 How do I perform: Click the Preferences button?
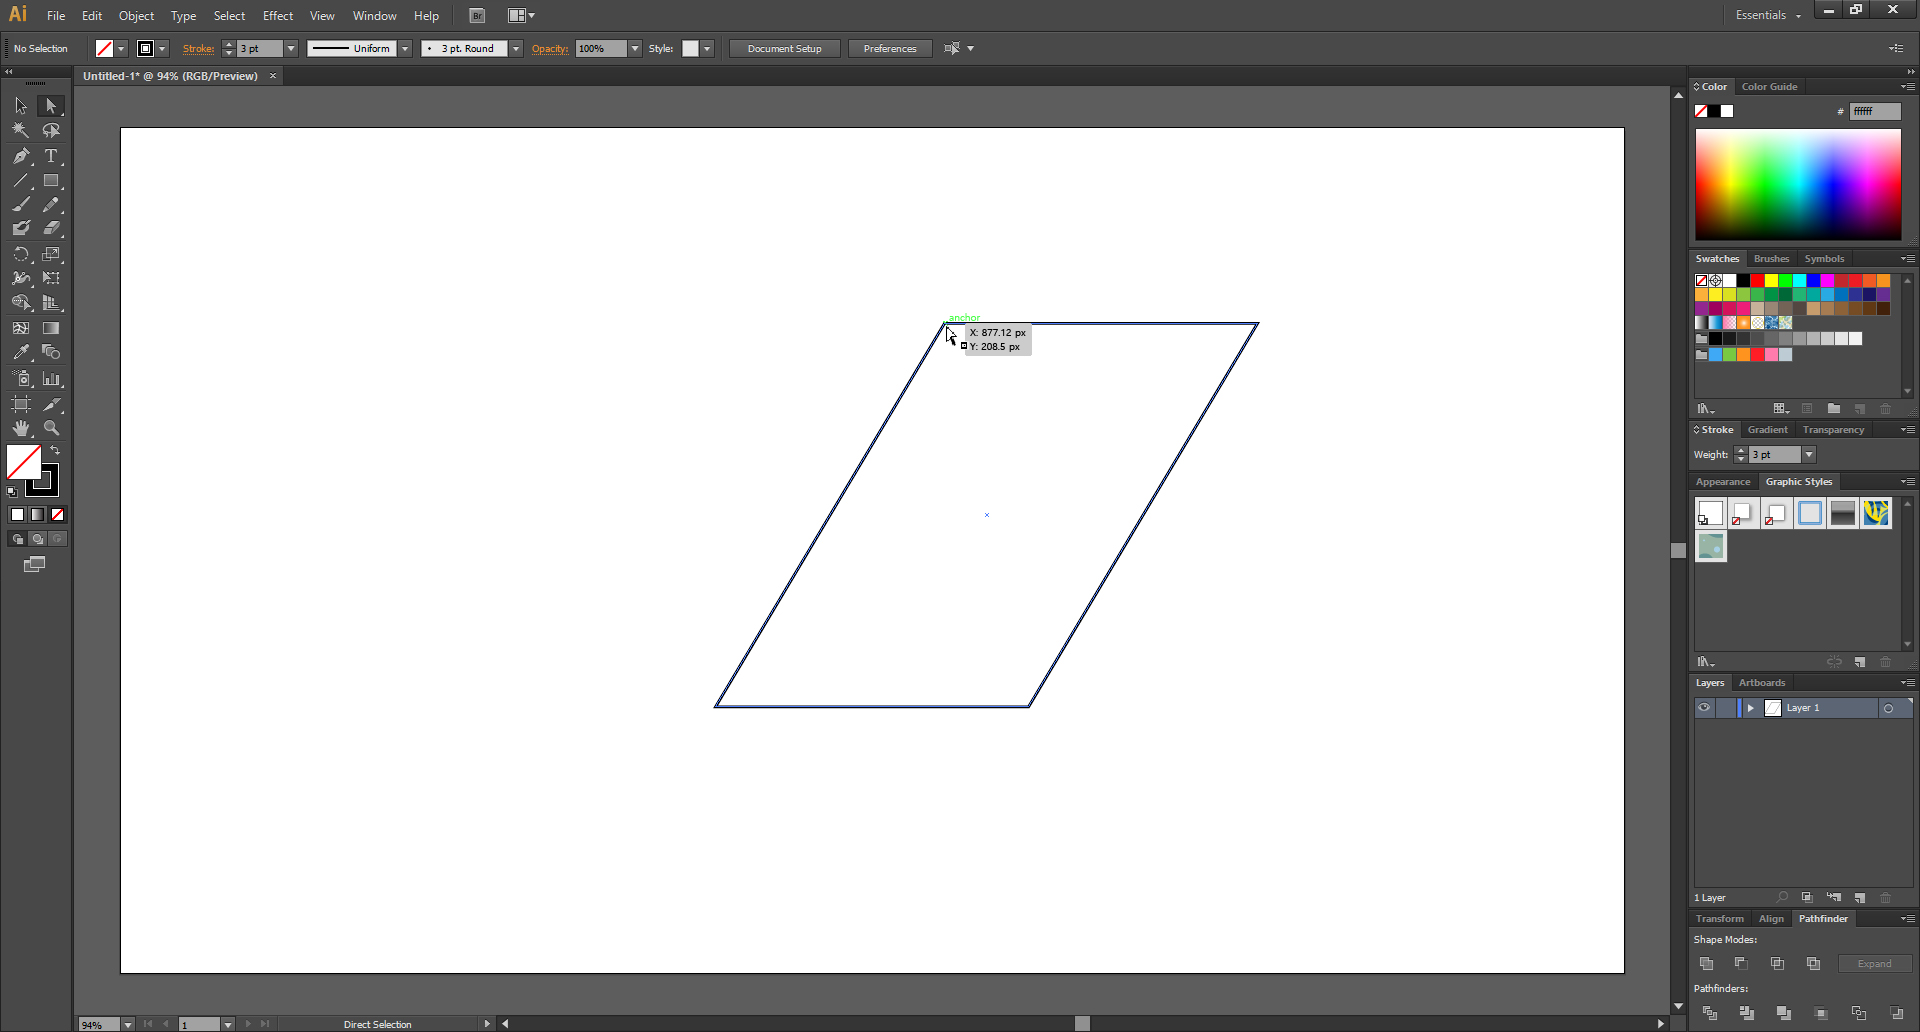(x=890, y=49)
